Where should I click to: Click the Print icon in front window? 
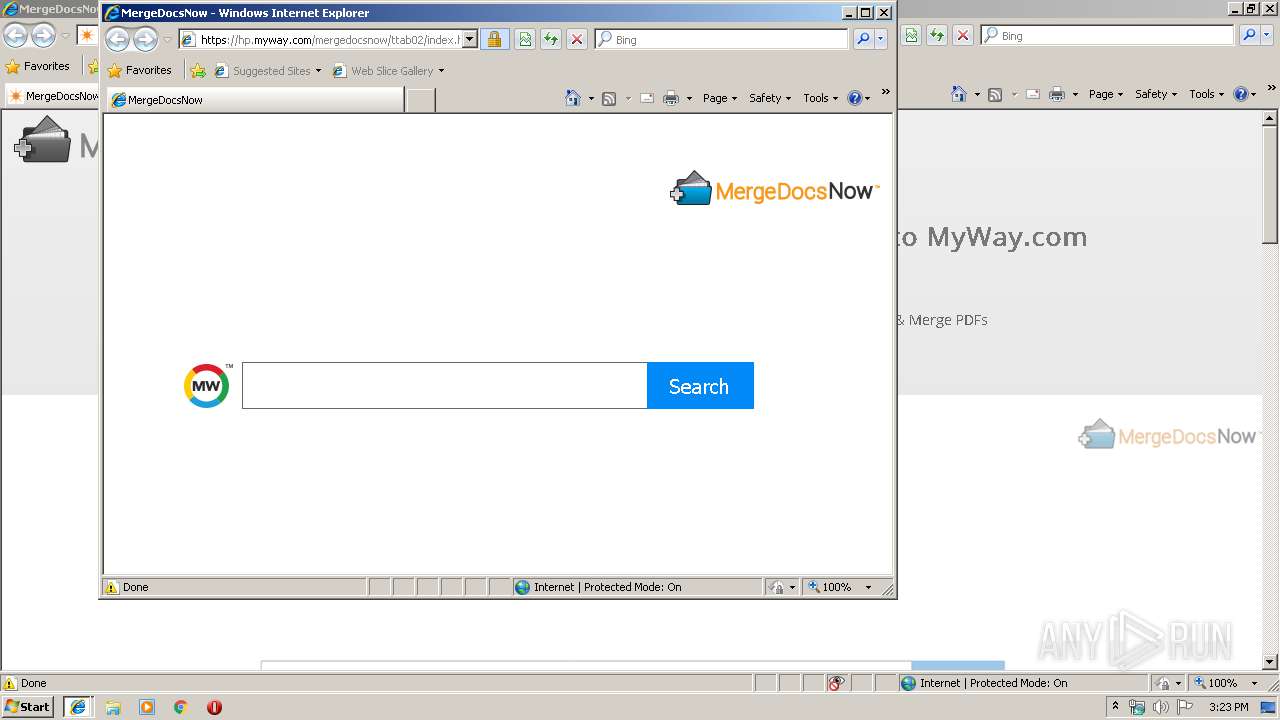[671, 97]
